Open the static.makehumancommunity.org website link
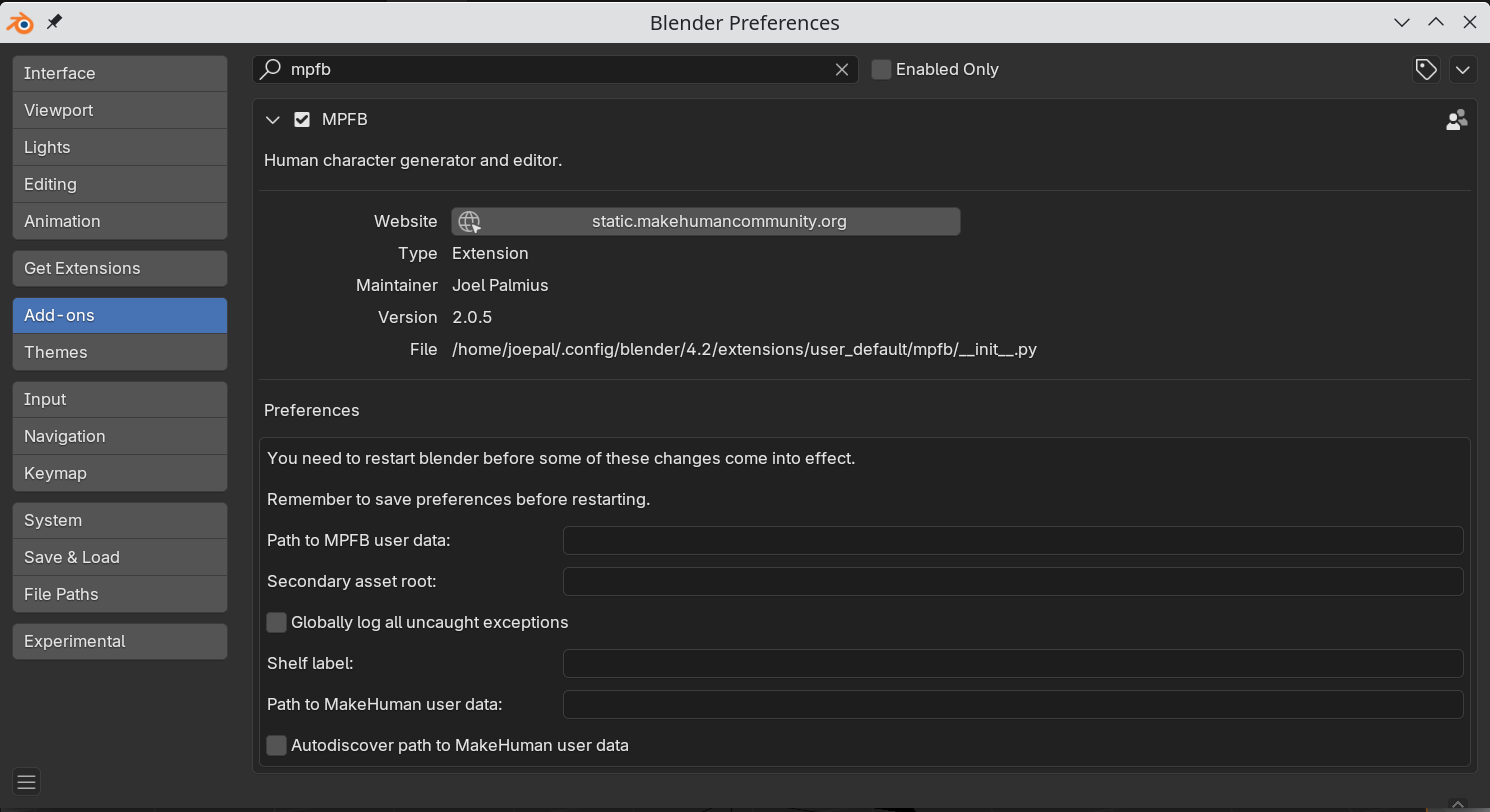Screen dimensions: 1490x812 (x=706, y=222)
